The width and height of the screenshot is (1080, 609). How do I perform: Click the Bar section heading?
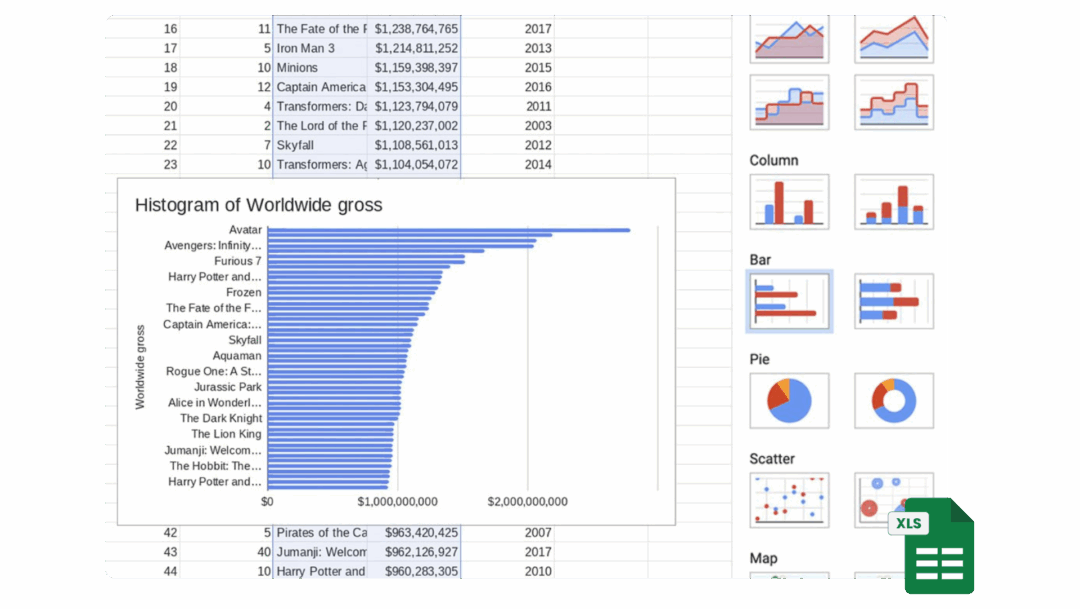(760, 260)
